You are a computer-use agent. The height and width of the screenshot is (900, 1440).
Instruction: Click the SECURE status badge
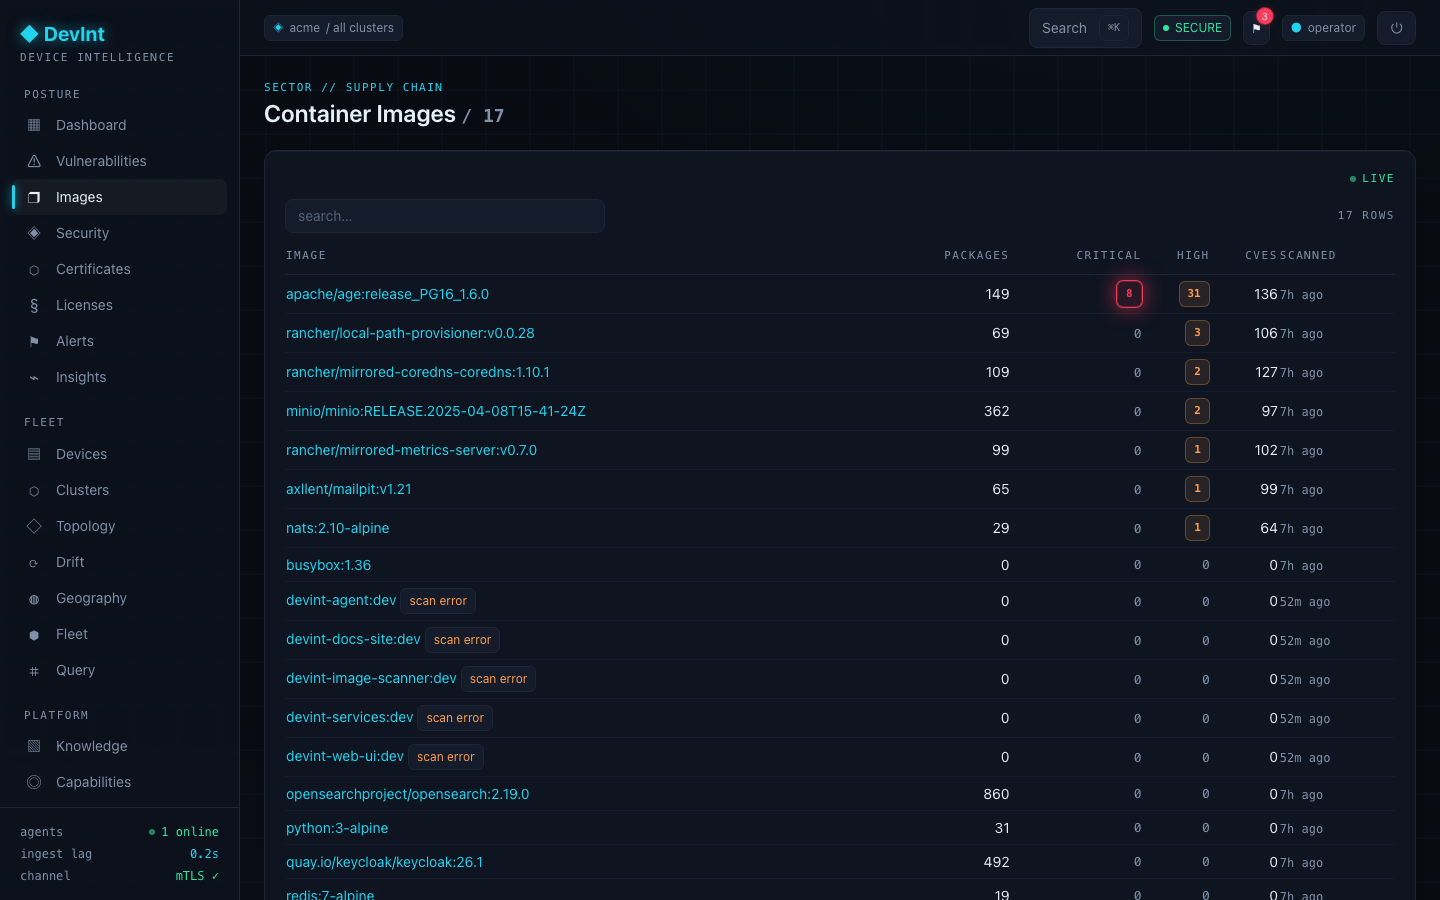coord(1192,28)
